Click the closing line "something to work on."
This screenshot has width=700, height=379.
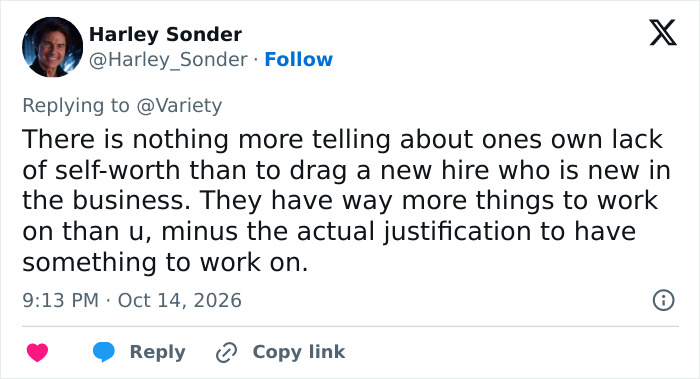click(x=165, y=262)
